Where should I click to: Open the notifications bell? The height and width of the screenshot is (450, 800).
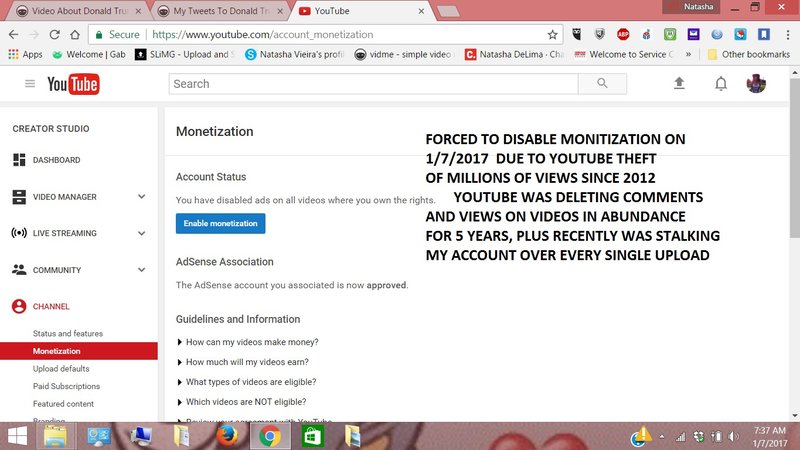tap(720, 83)
